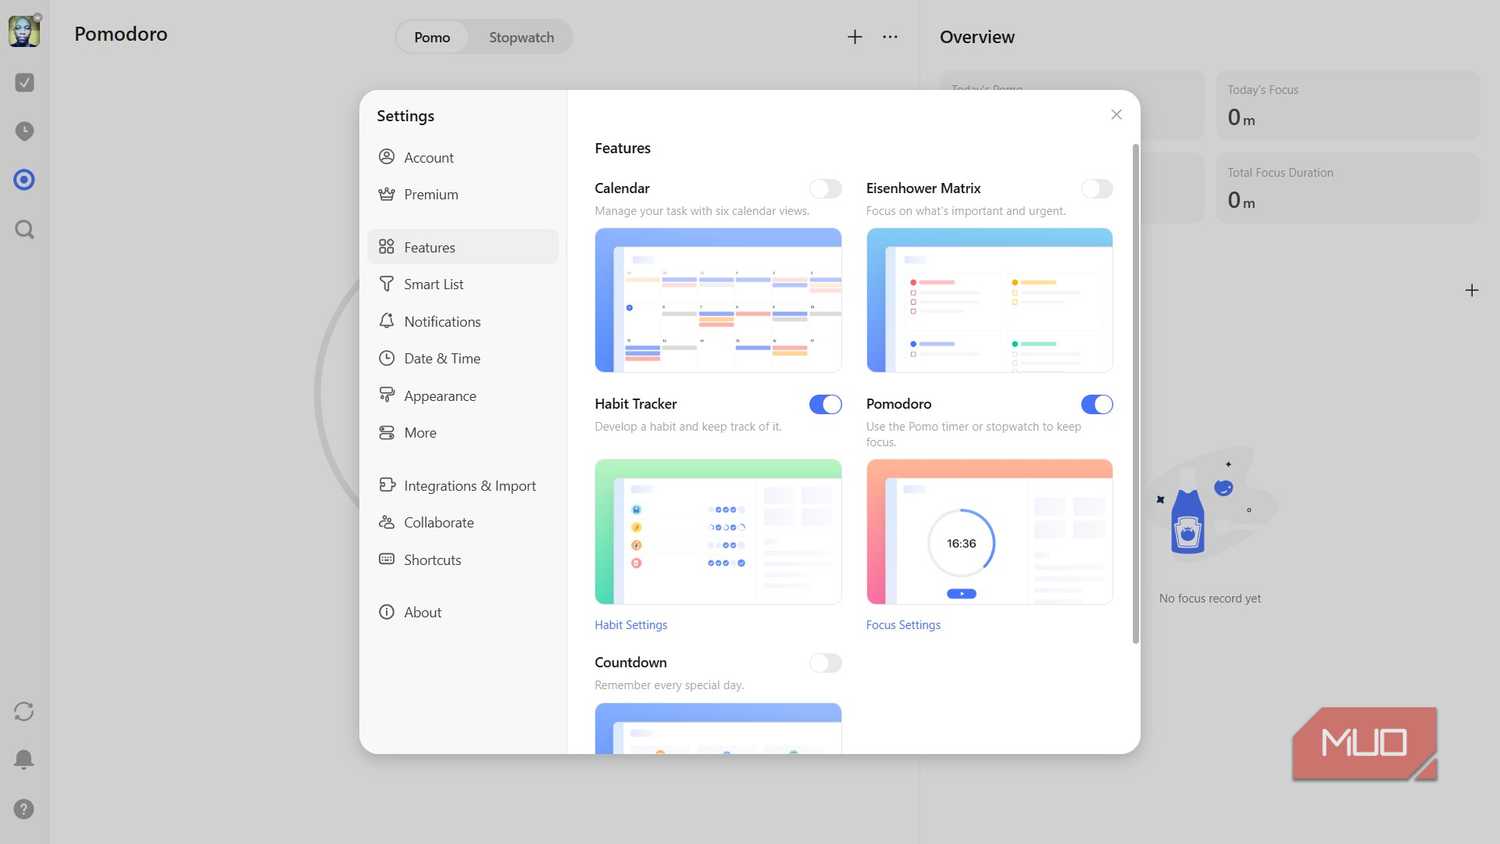
Task: Add a focus record with plus icon
Action: point(1472,290)
